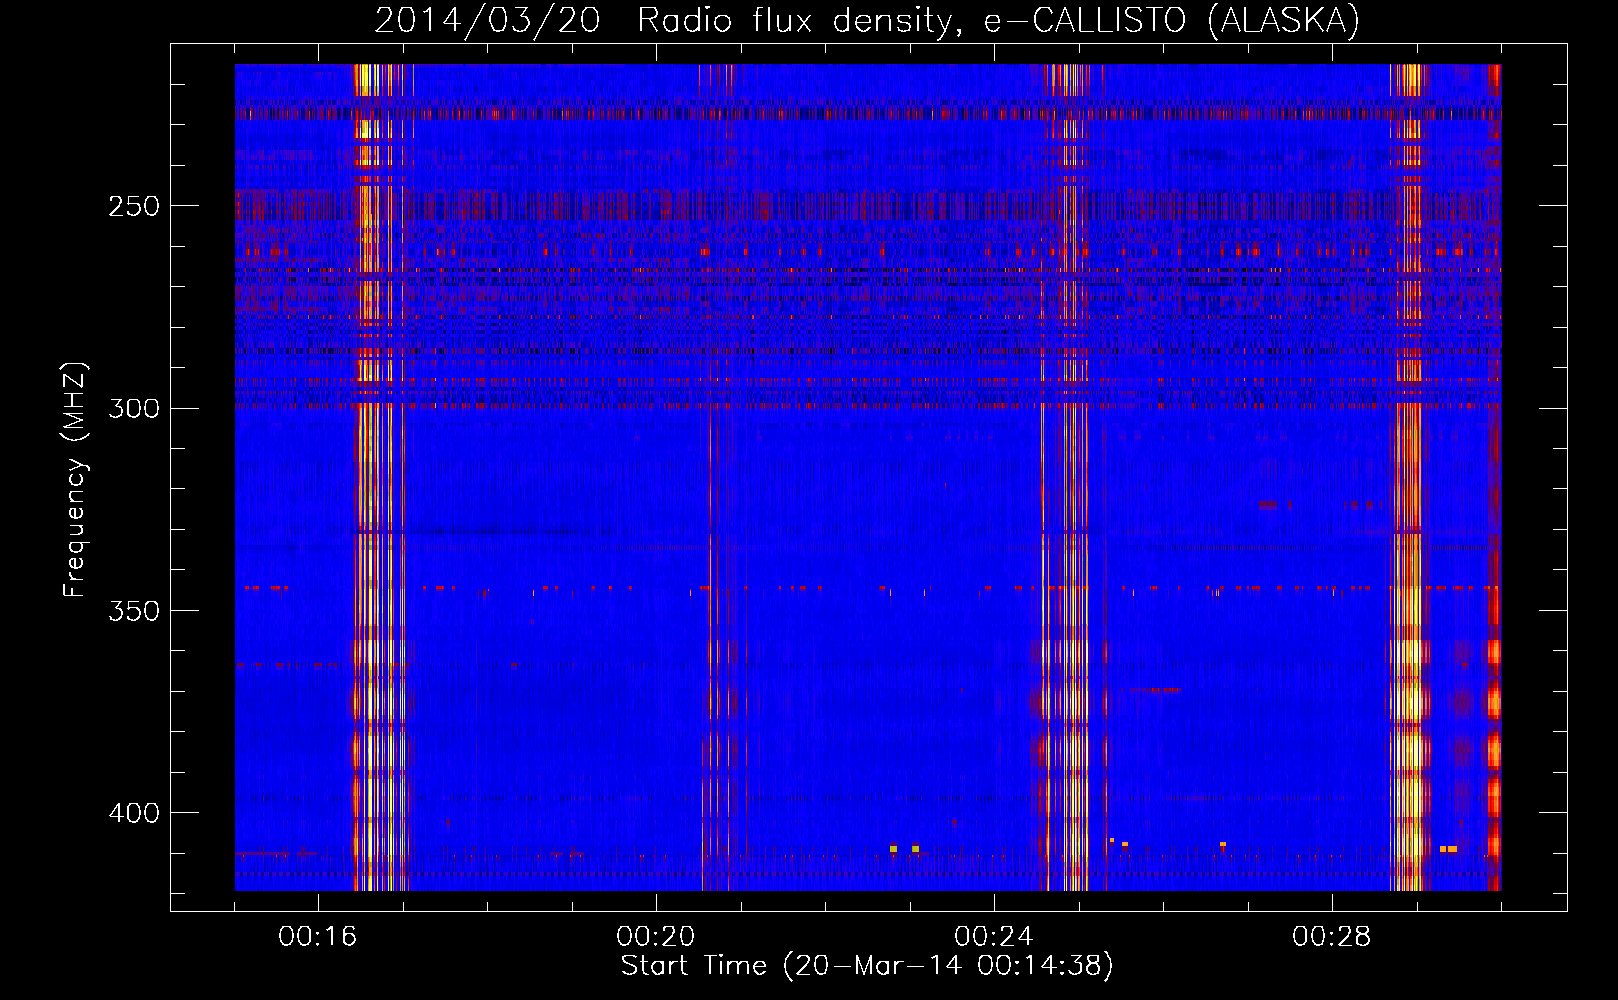Click the plot title "Radio flux density, e-CALLISTO (ALASKA)"
Screen dimensions: 1618x1000
pyautogui.click(x=998, y=20)
